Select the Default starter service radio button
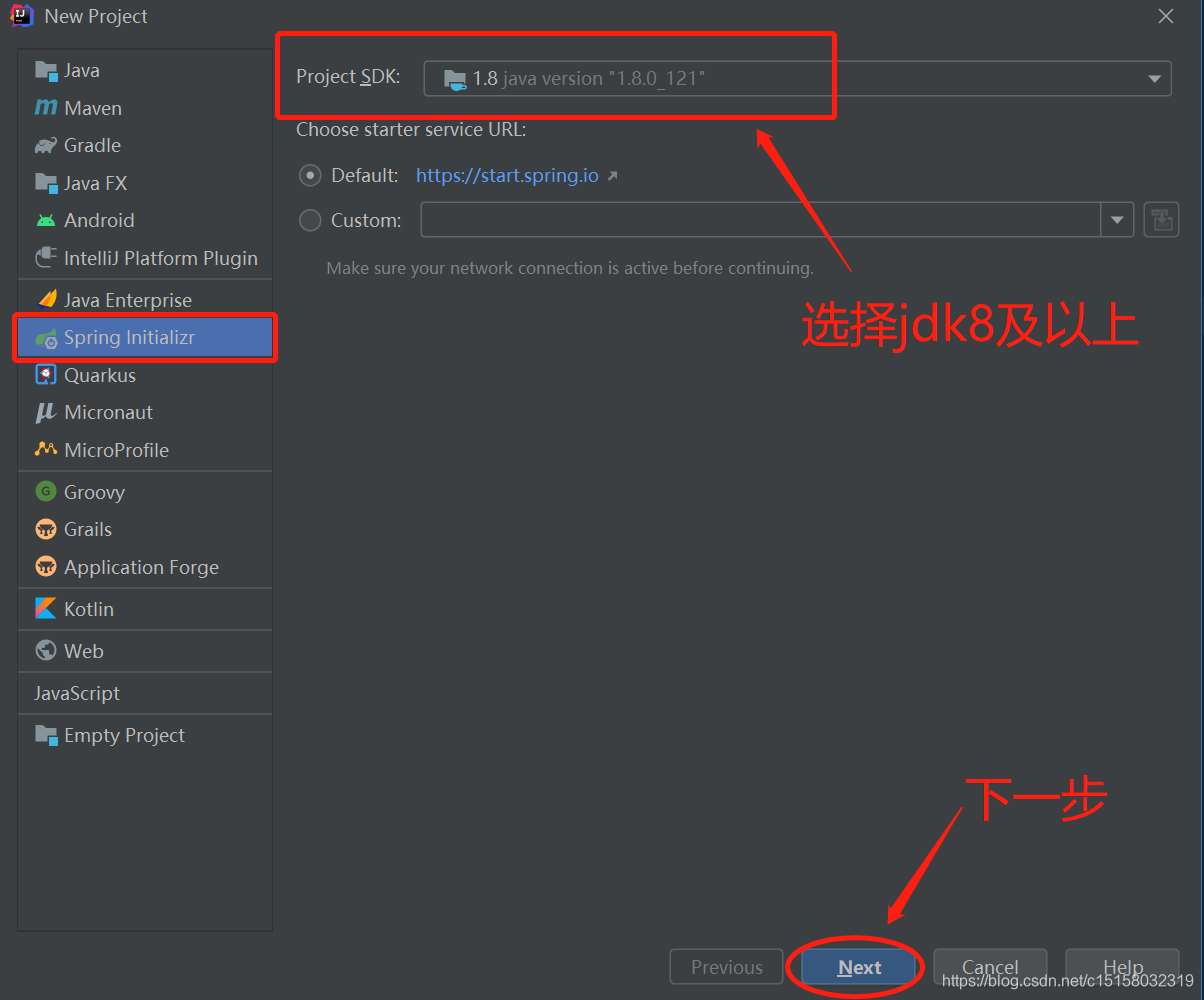Screen dimensions: 1204x1000 (311, 175)
